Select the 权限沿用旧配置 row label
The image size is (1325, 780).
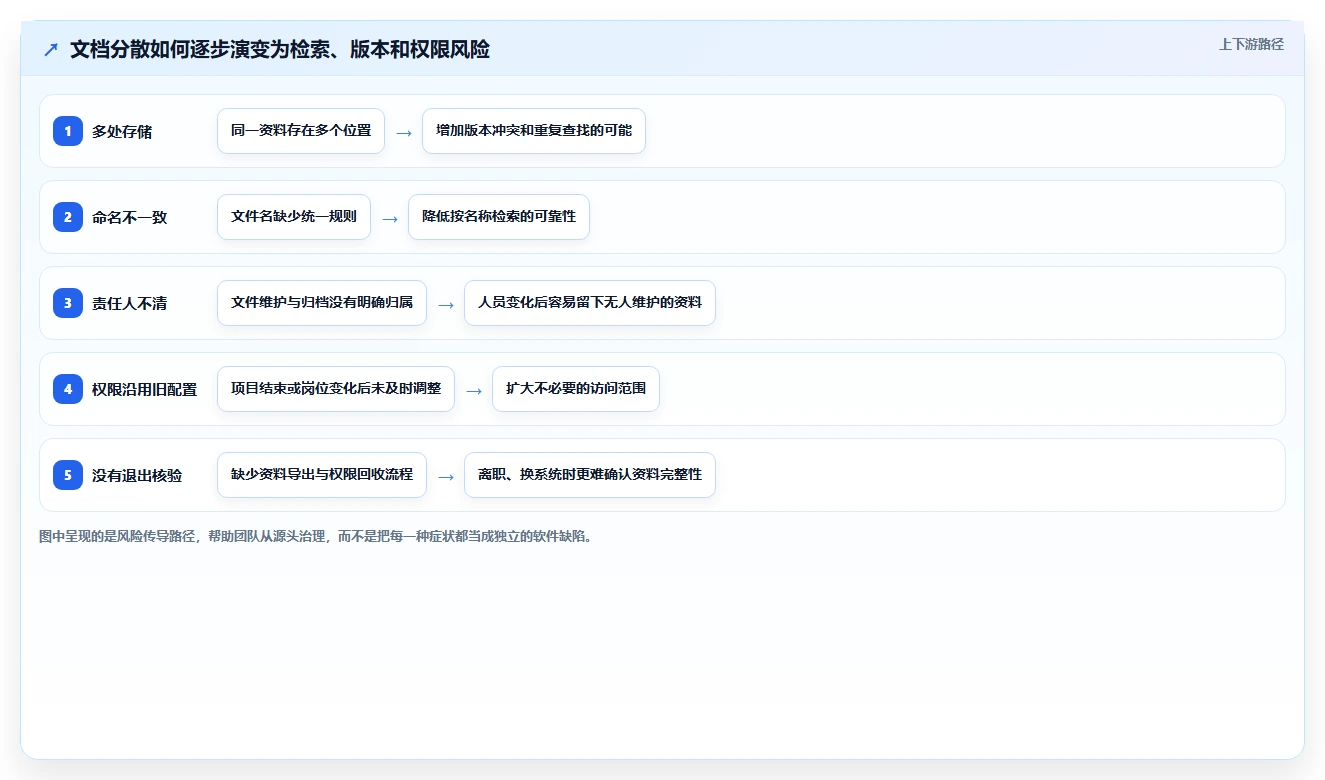[144, 389]
